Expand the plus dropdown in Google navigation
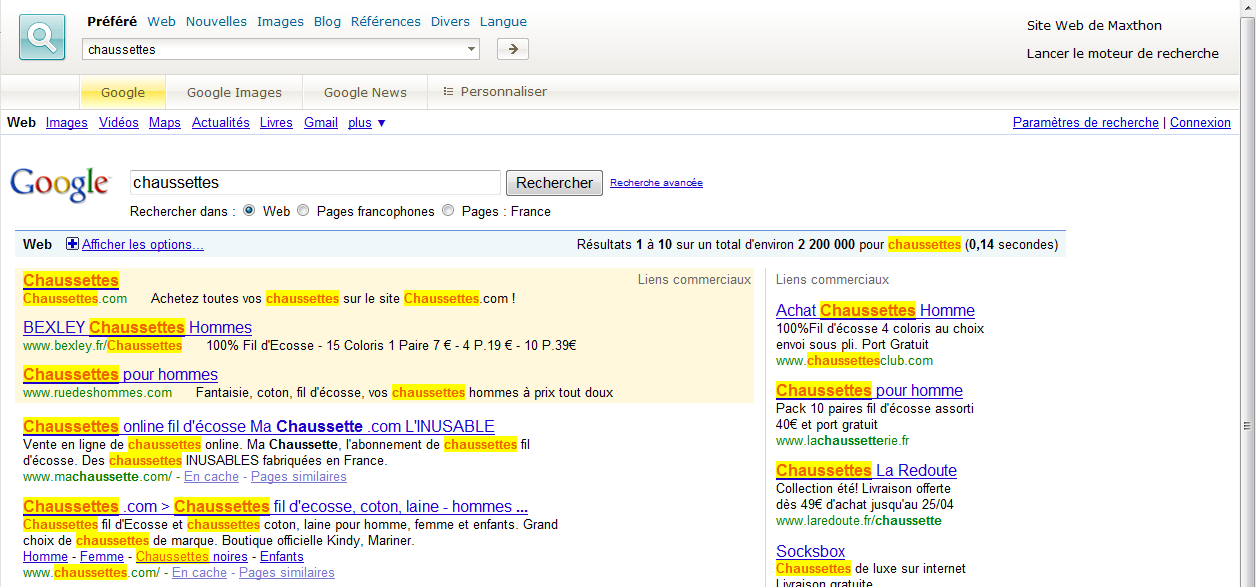The height and width of the screenshot is (587, 1256). [367, 123]
